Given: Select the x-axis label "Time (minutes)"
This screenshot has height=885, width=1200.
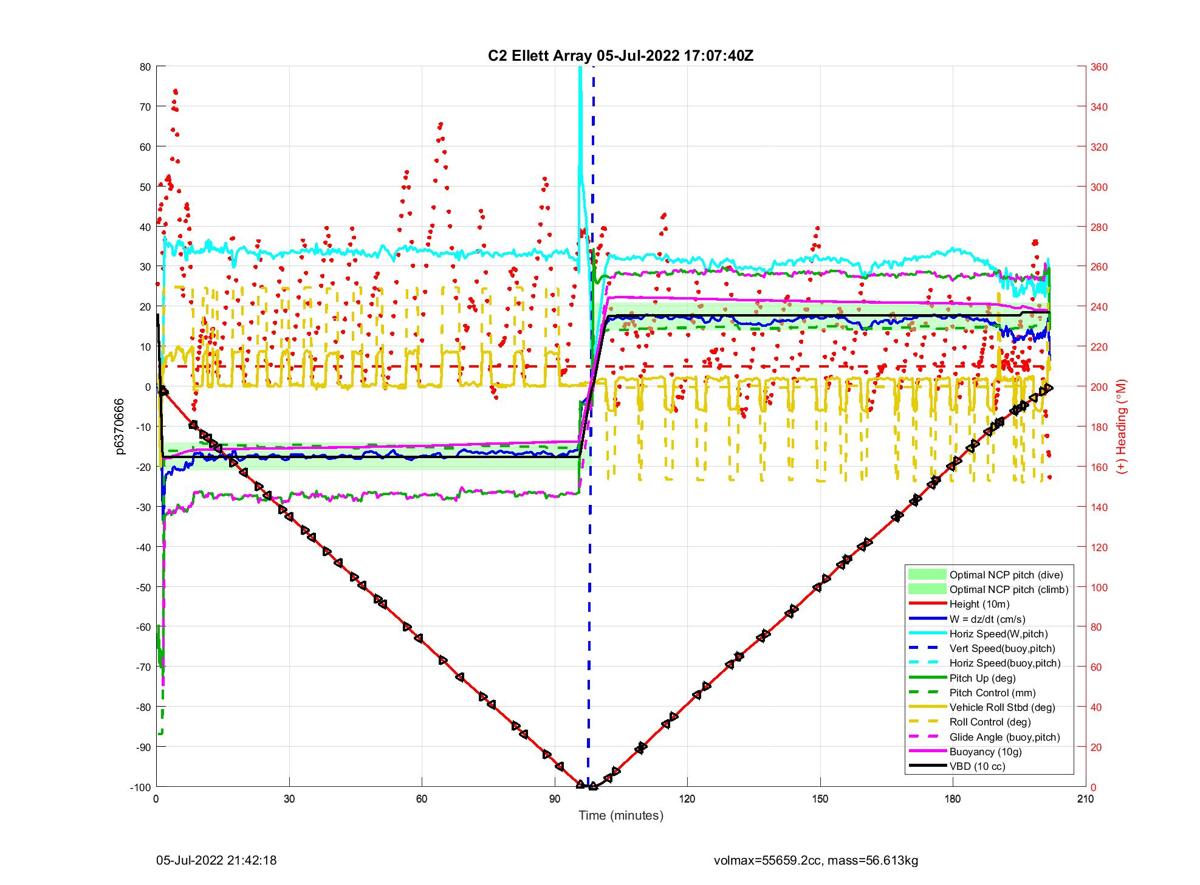Looking at the screenshot, I should 621,815.
